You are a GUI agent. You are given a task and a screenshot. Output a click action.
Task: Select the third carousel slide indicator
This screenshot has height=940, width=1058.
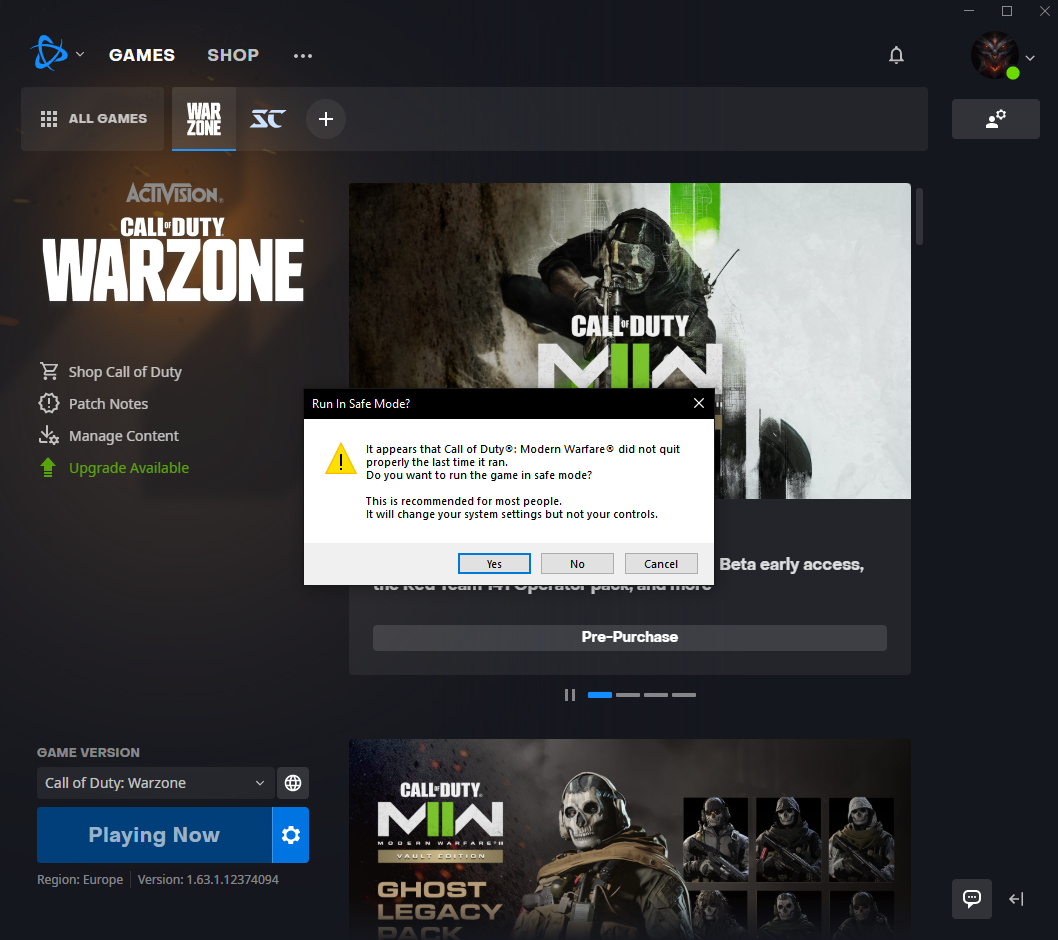(x=655, y=694)
